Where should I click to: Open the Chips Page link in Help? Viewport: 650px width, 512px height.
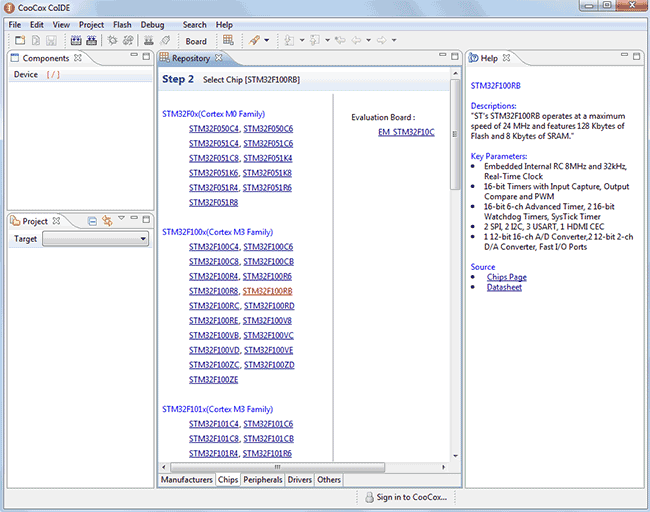tap(507, 277)
